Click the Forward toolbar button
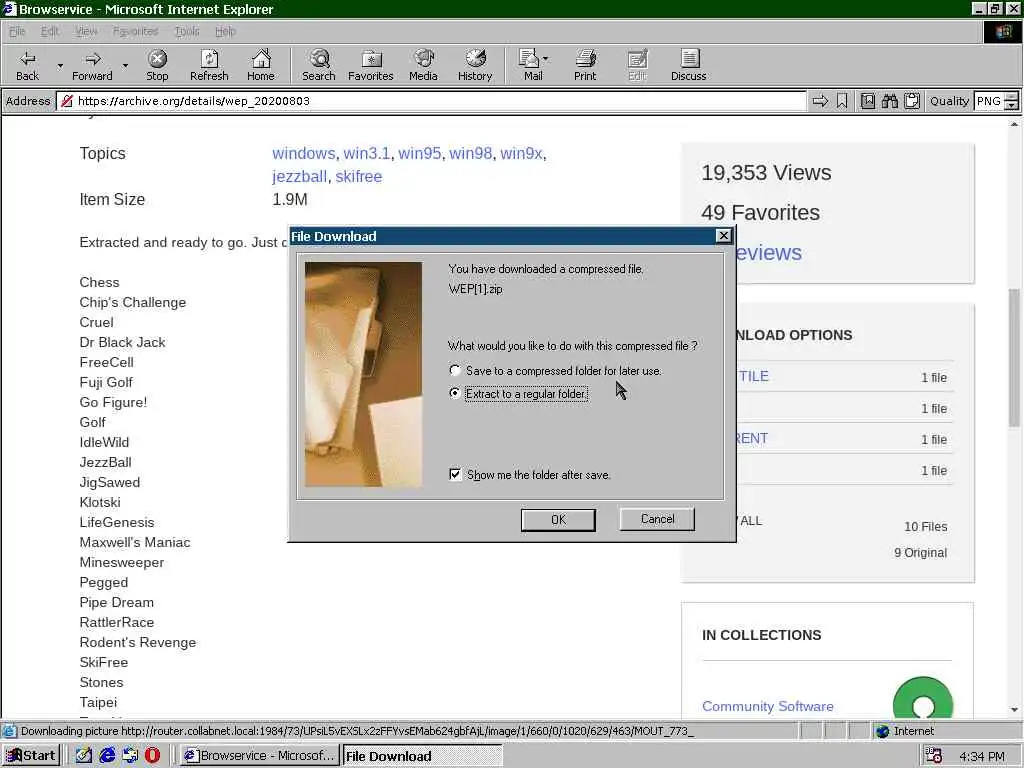 92,65
